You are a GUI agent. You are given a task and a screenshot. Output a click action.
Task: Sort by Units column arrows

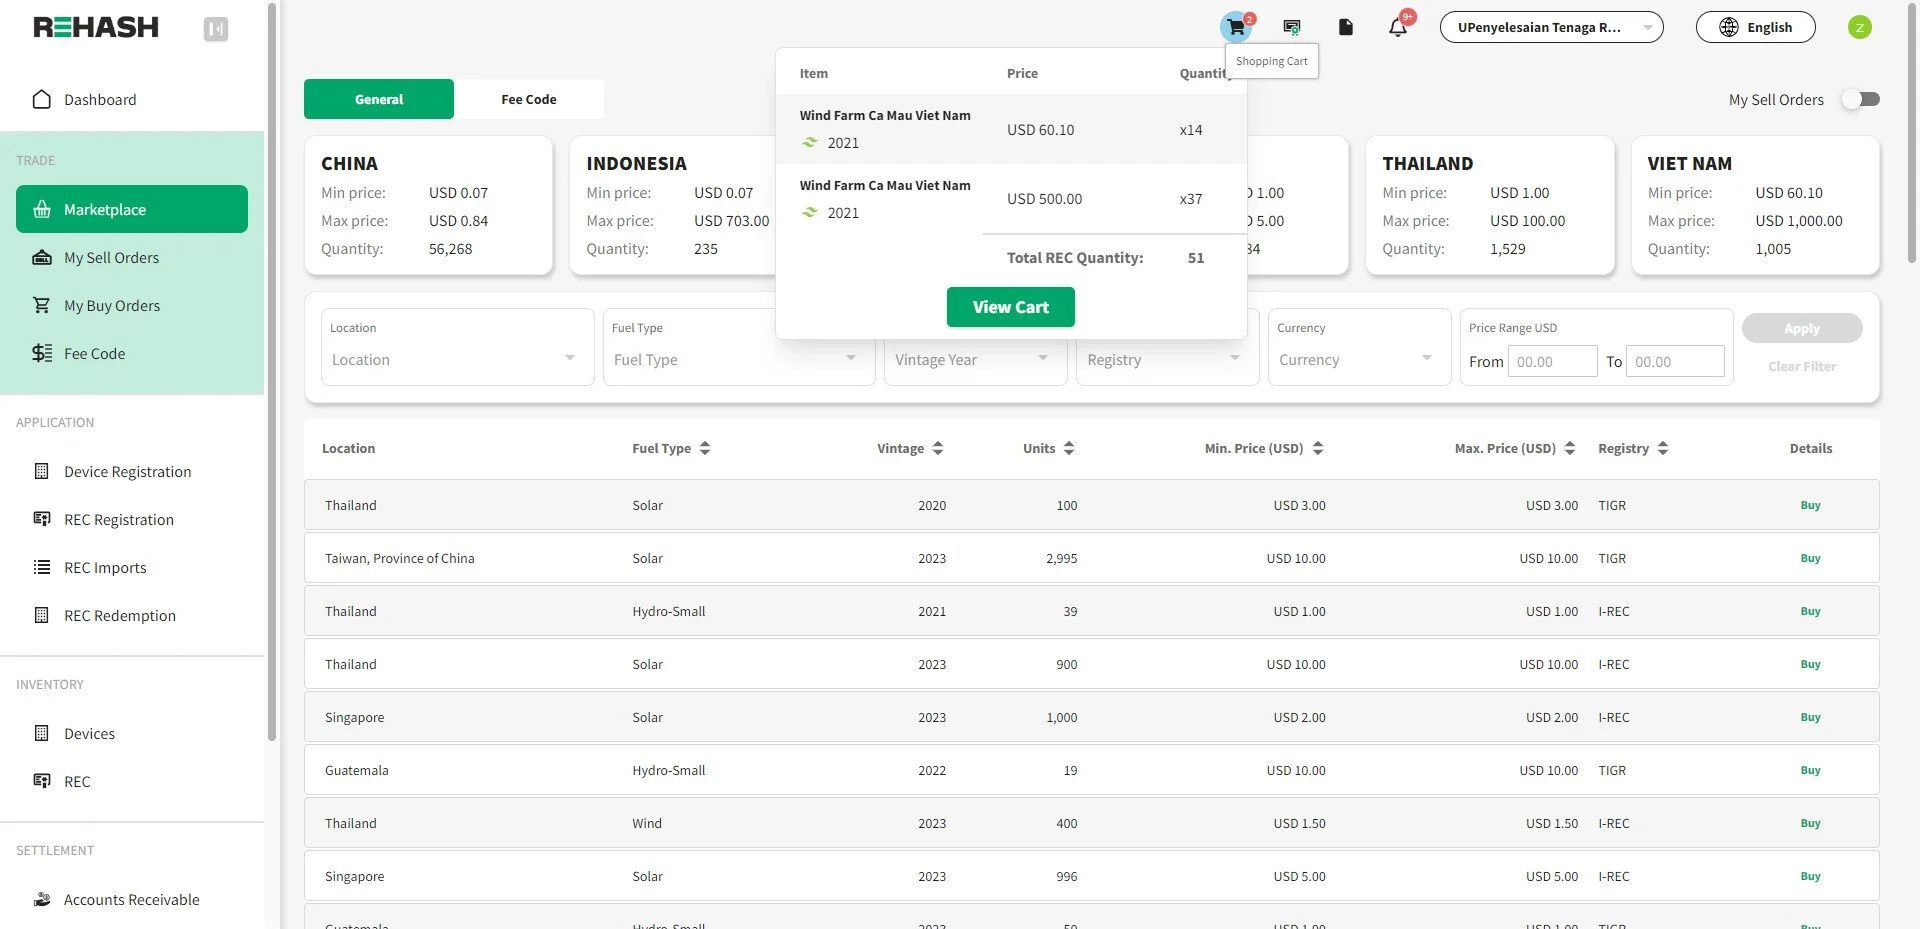tap(1069, 448)
